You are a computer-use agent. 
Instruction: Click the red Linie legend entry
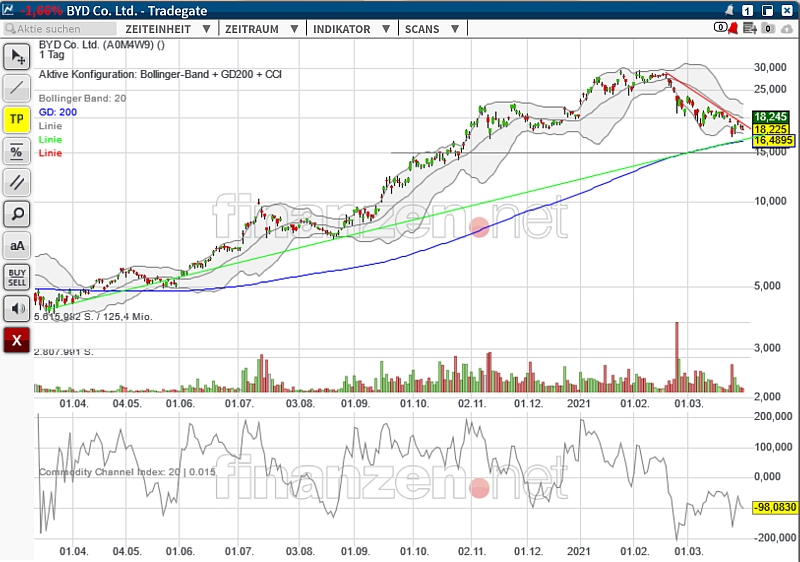click(50, 153)
